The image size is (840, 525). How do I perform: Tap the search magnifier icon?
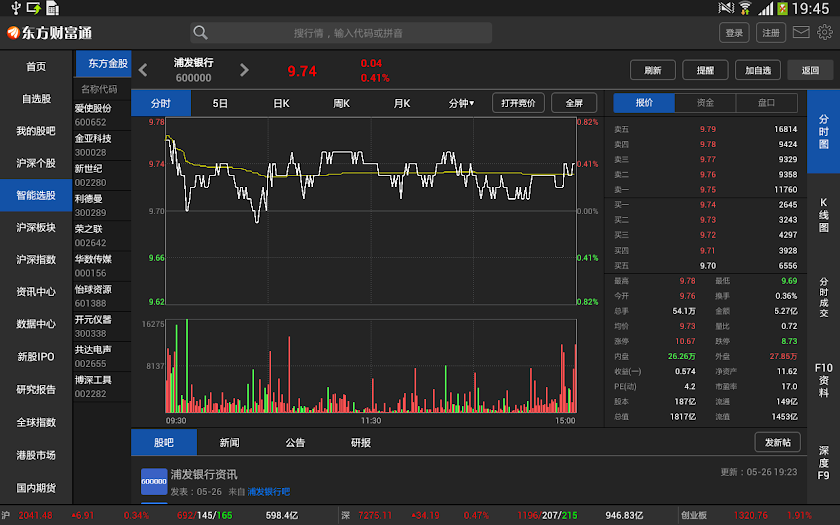tap(200, 33)
